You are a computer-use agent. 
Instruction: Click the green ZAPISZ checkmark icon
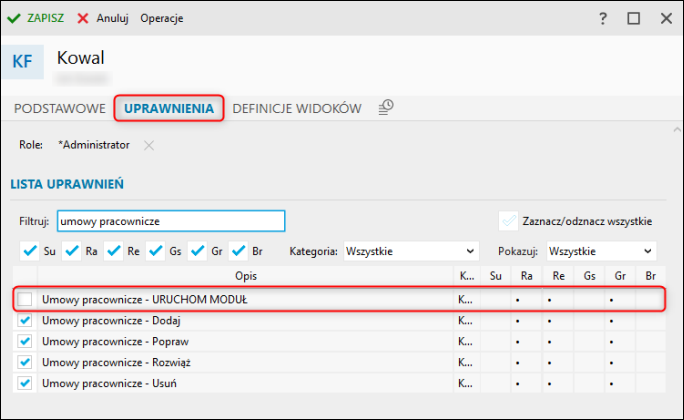coord(14,18)
